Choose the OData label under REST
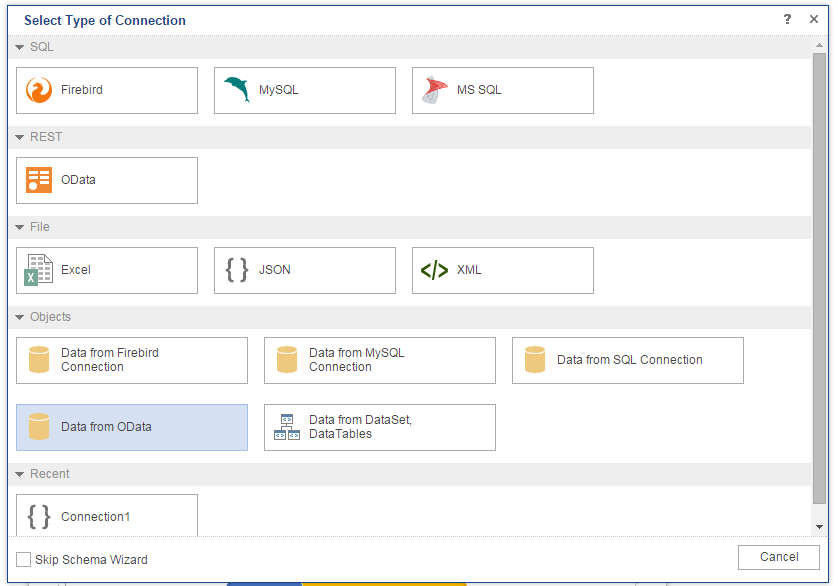 tap(78, 180)
